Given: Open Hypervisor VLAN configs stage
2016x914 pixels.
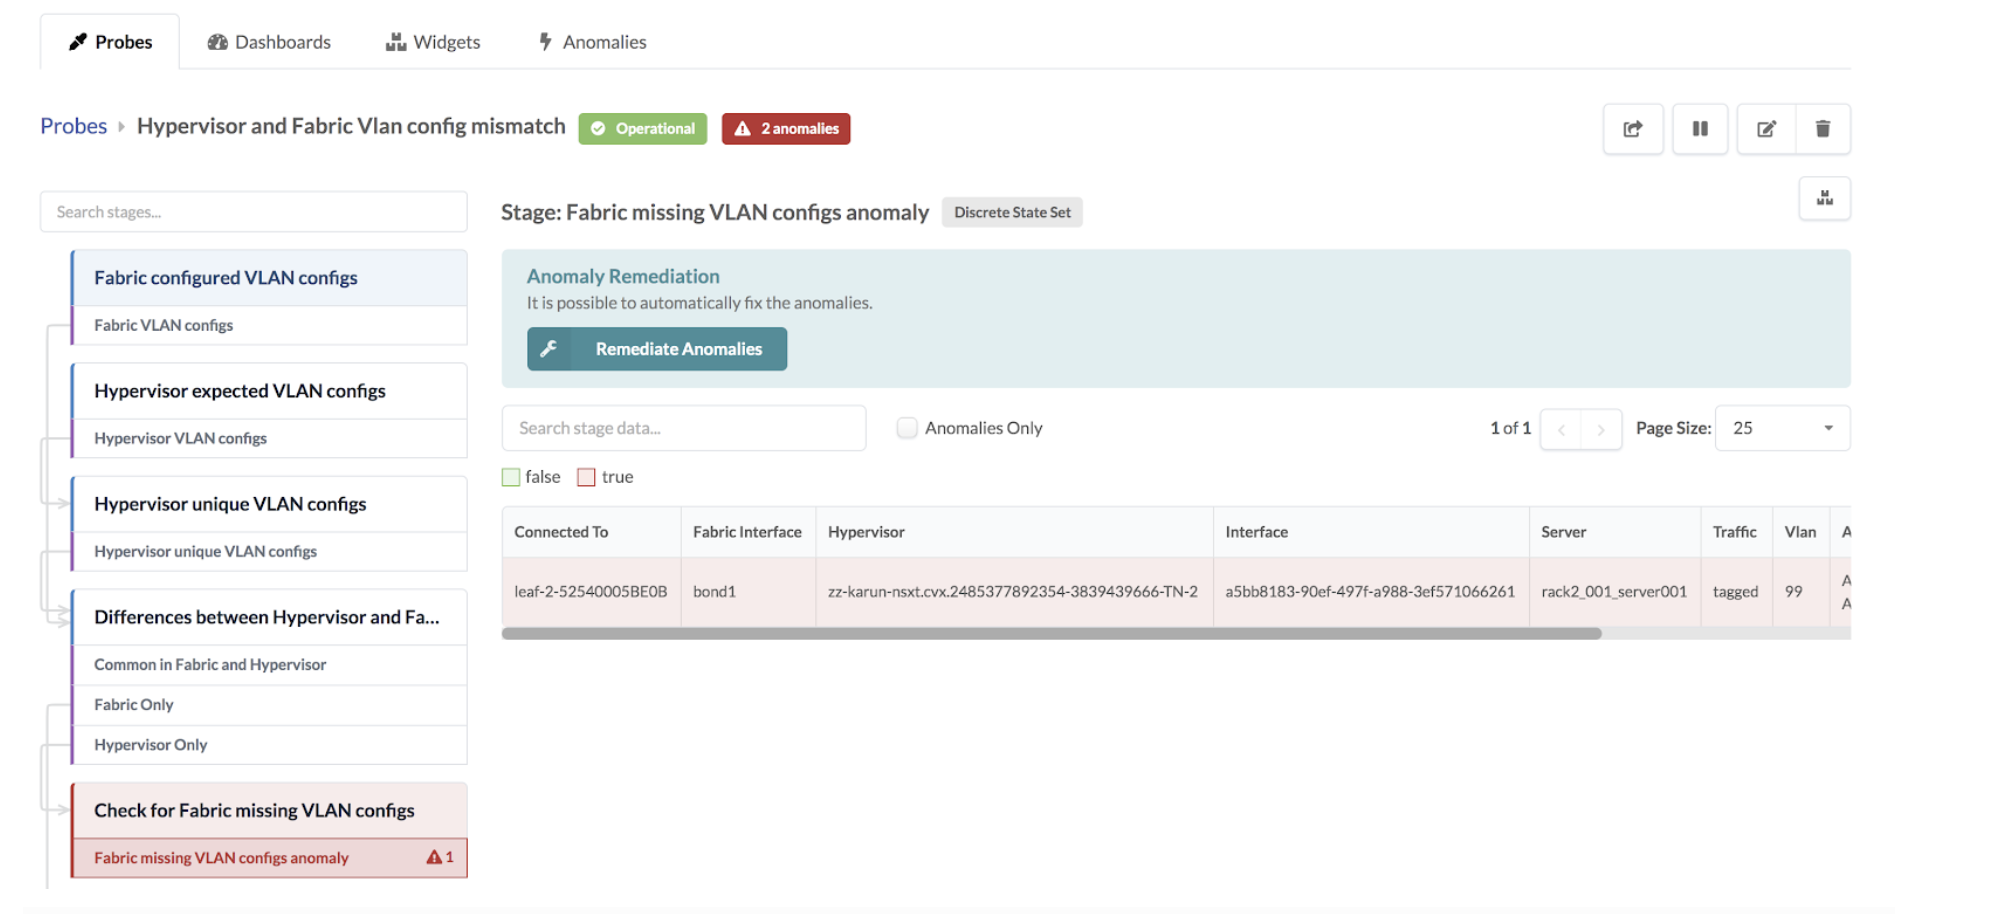Looking at the screenshot, I should (270, 438).
